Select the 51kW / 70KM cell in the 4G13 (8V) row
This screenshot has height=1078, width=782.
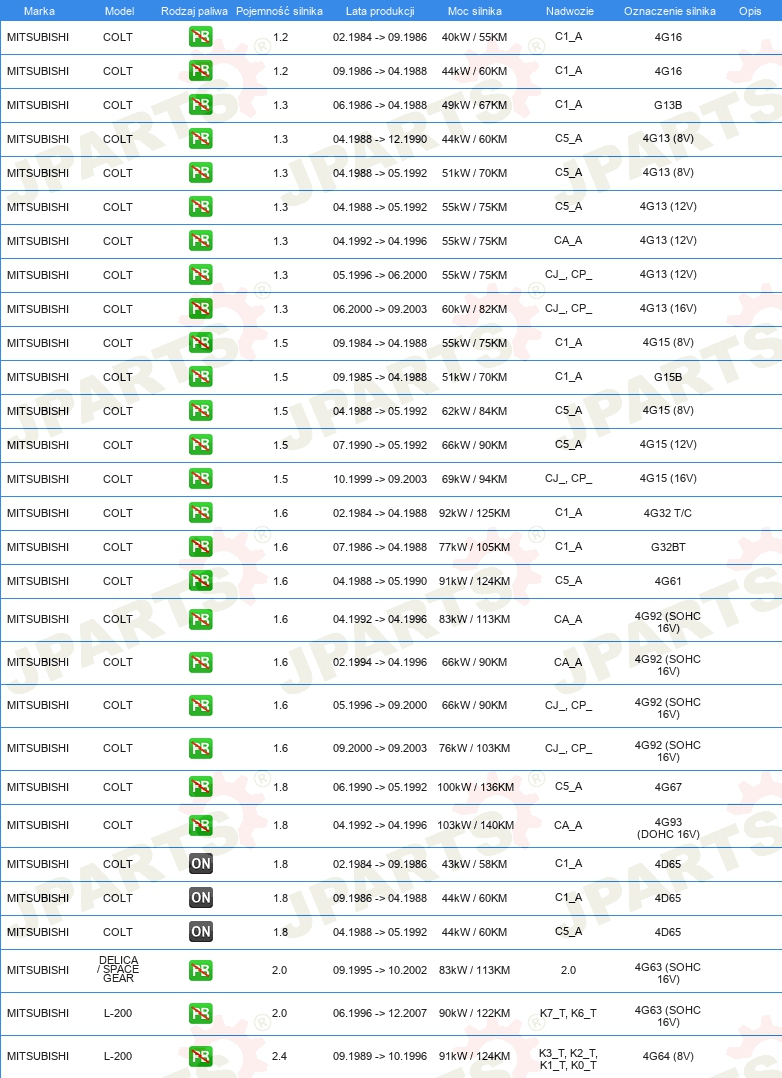(475, 173)
